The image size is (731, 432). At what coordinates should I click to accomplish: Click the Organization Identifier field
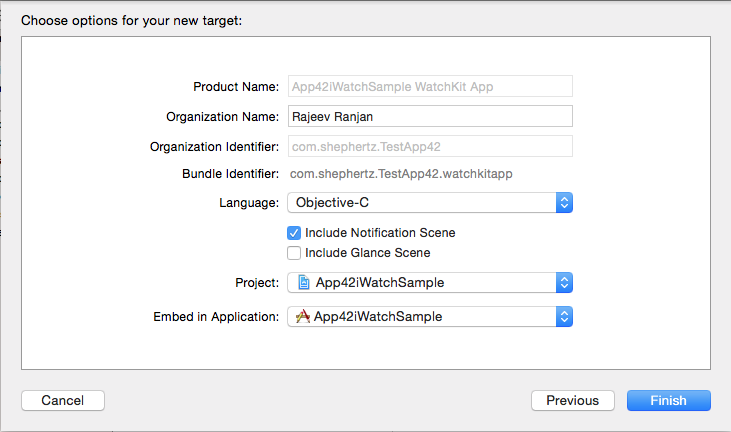429,146
